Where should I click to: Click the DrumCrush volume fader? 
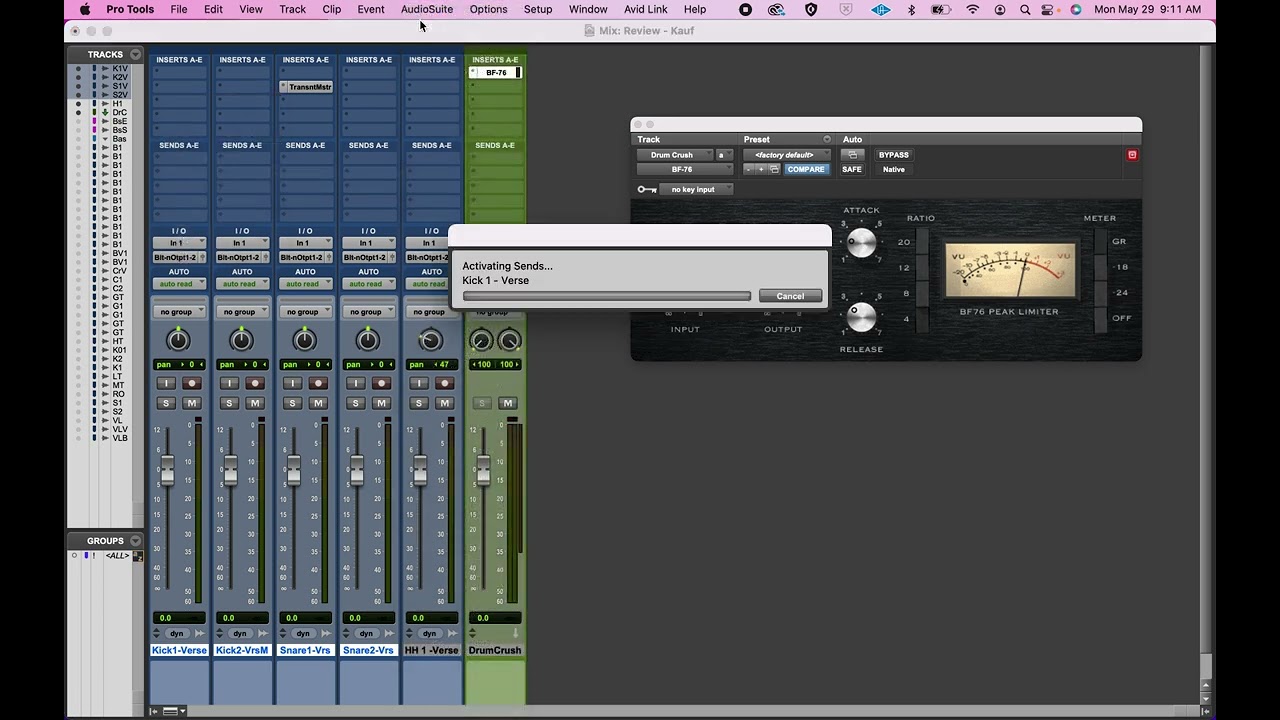click(483, 470)
